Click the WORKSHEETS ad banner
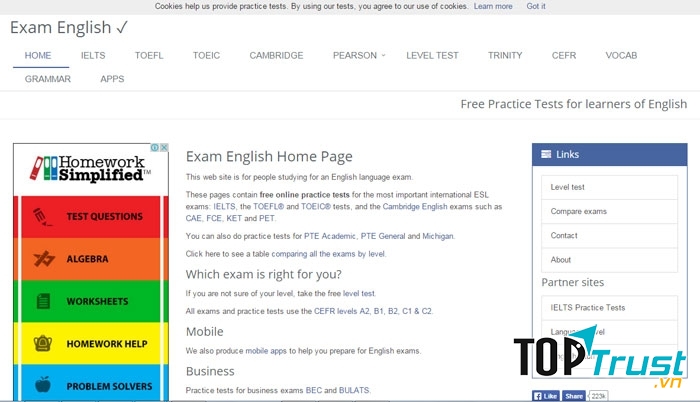 [x=91, y=301]
